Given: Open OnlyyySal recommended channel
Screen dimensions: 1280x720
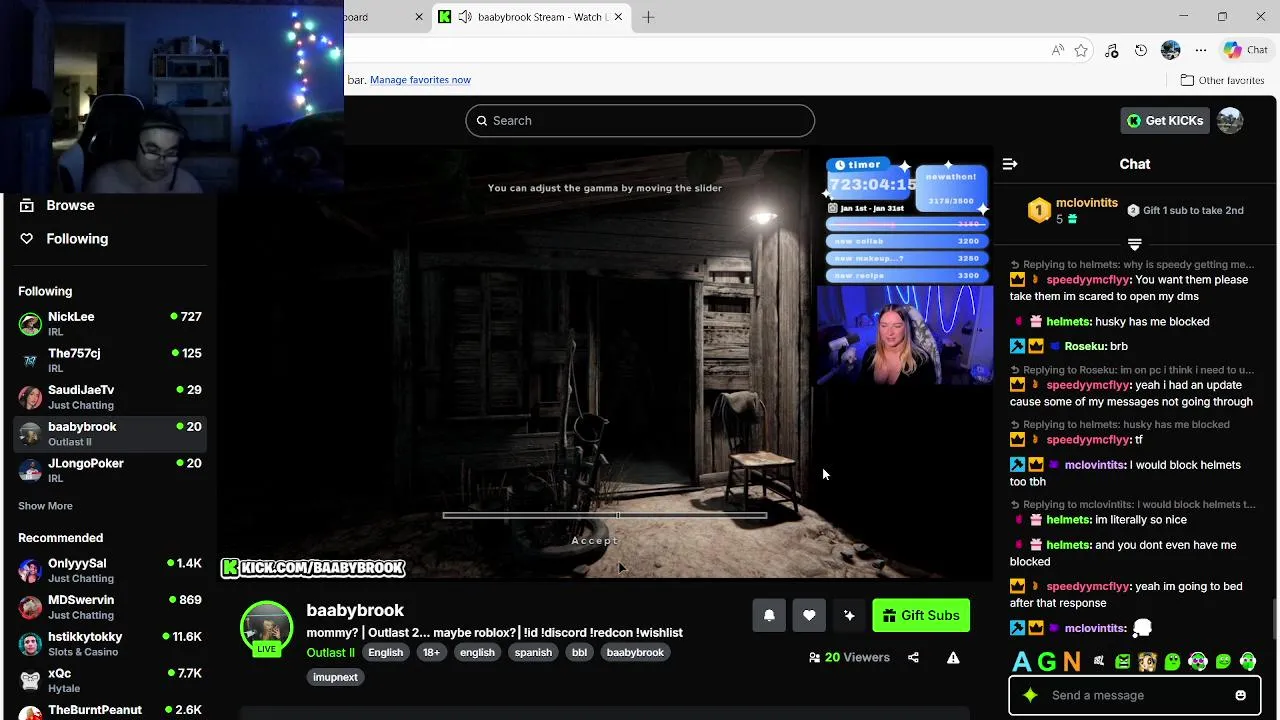Looking at the screenshot, I should (x=110, y=571).
